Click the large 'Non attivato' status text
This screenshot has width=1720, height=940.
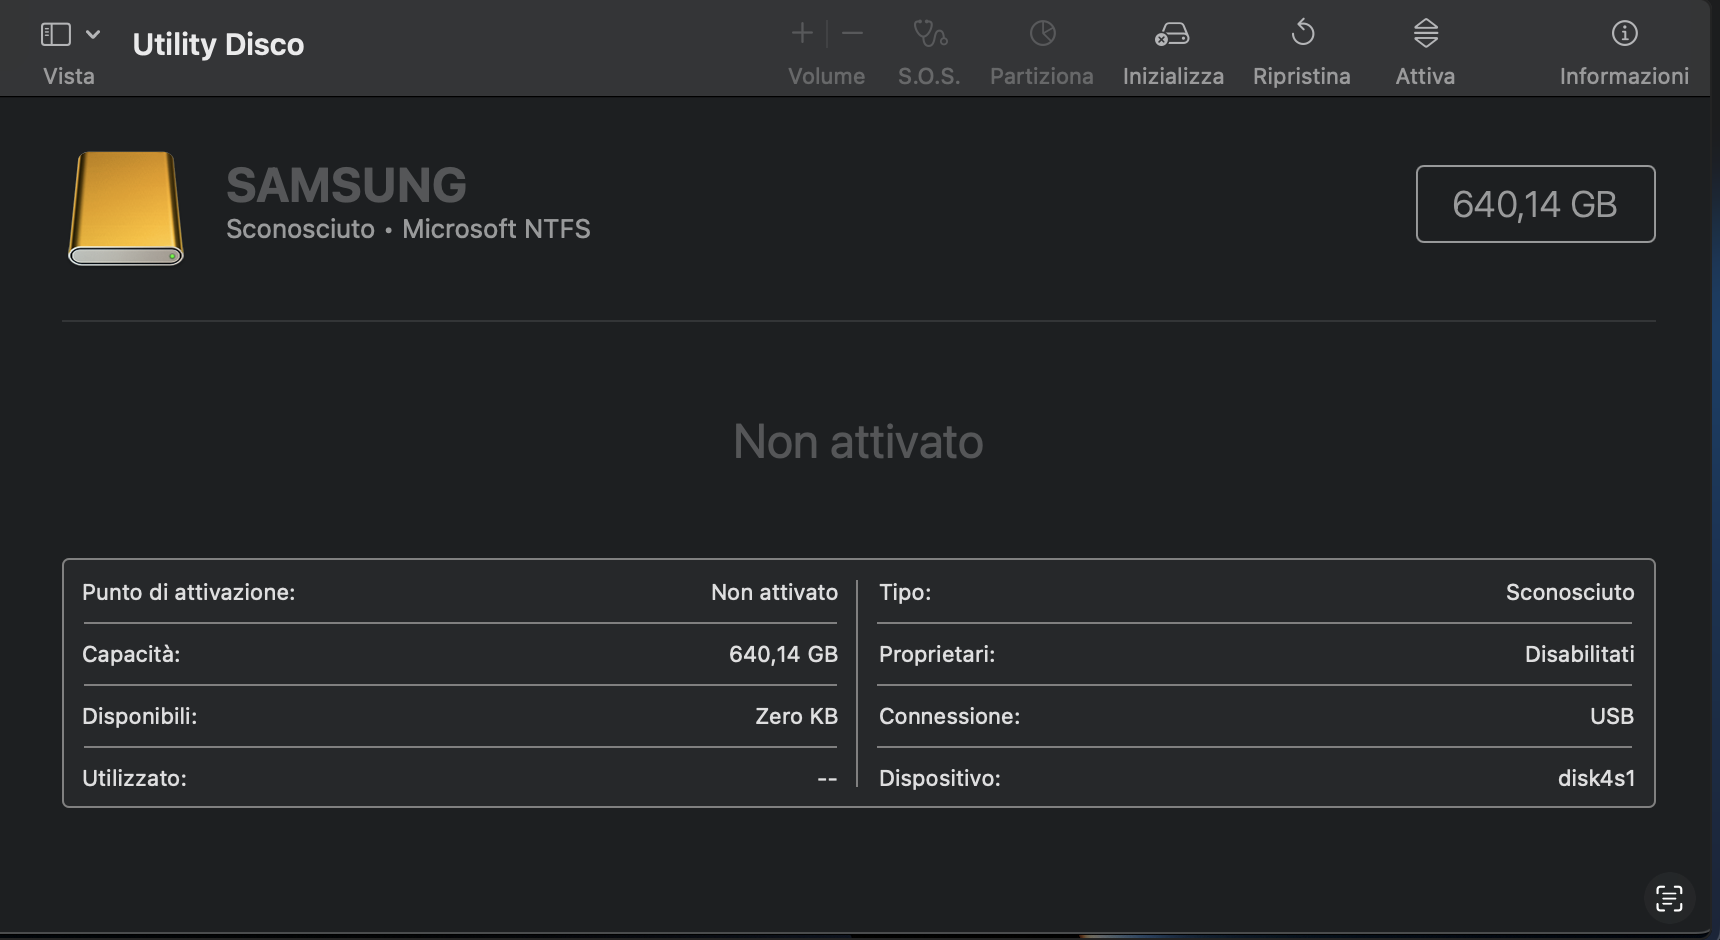point(858,442)
